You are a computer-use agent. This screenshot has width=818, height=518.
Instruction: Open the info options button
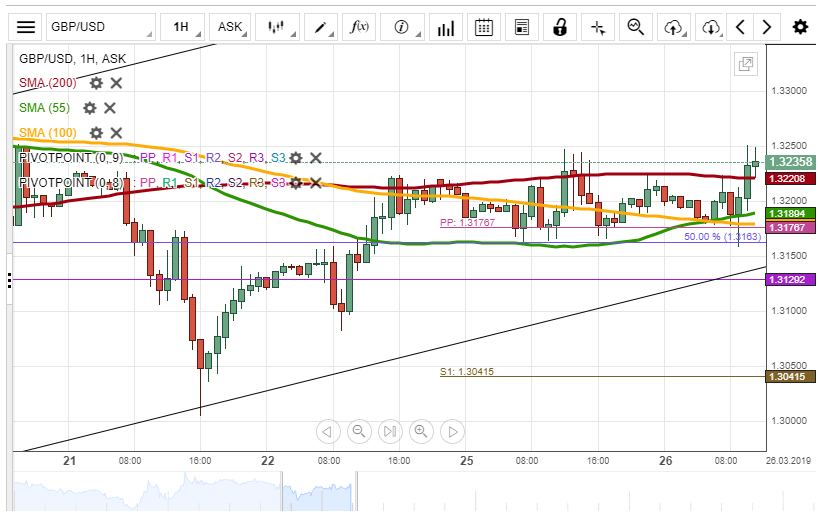tap(402, 27)
